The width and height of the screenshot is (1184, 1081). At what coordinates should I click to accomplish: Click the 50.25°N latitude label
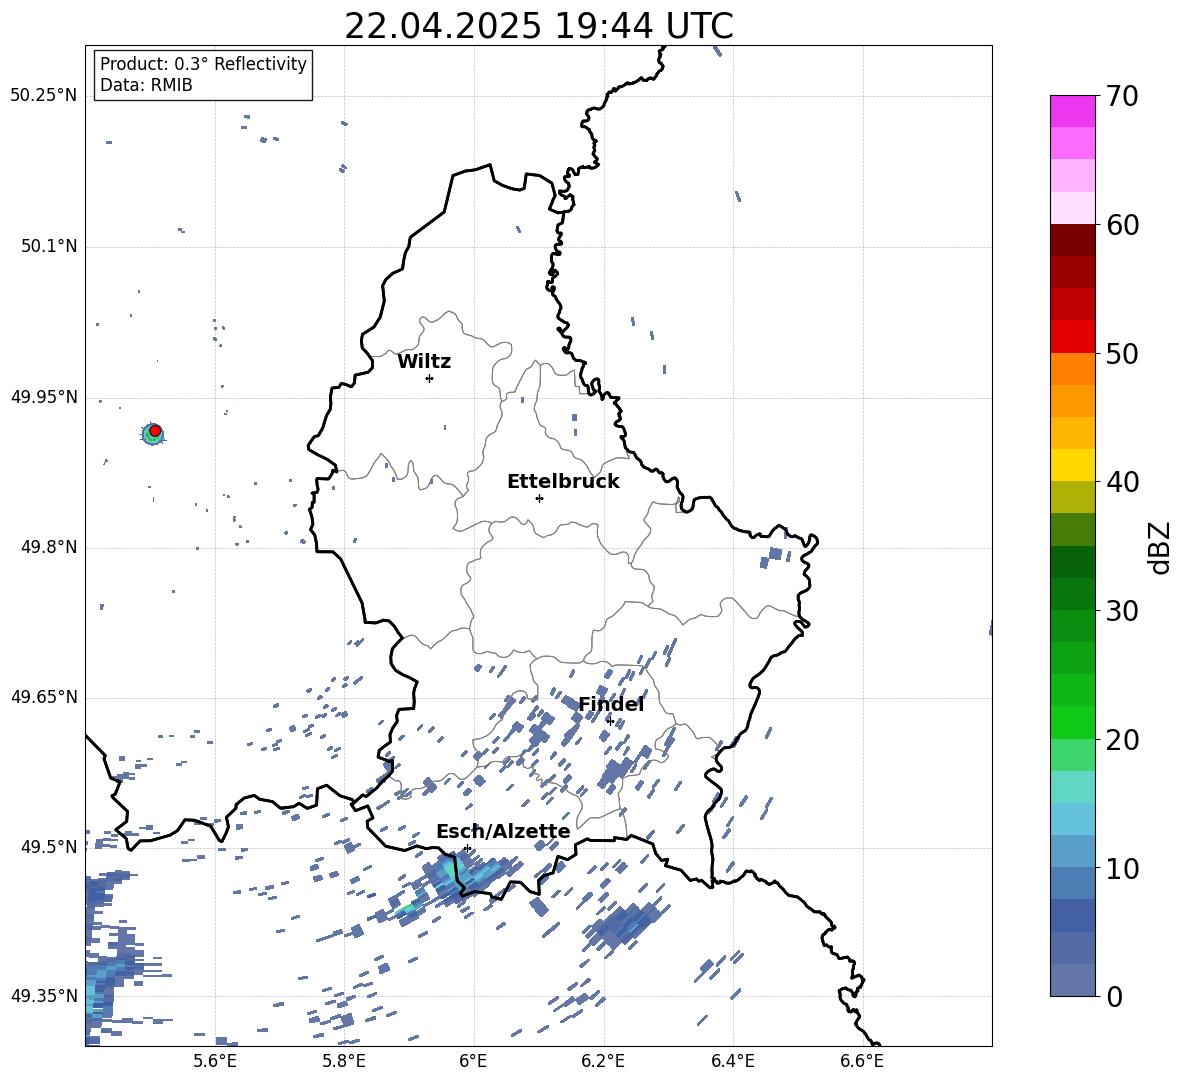point(44,96)
